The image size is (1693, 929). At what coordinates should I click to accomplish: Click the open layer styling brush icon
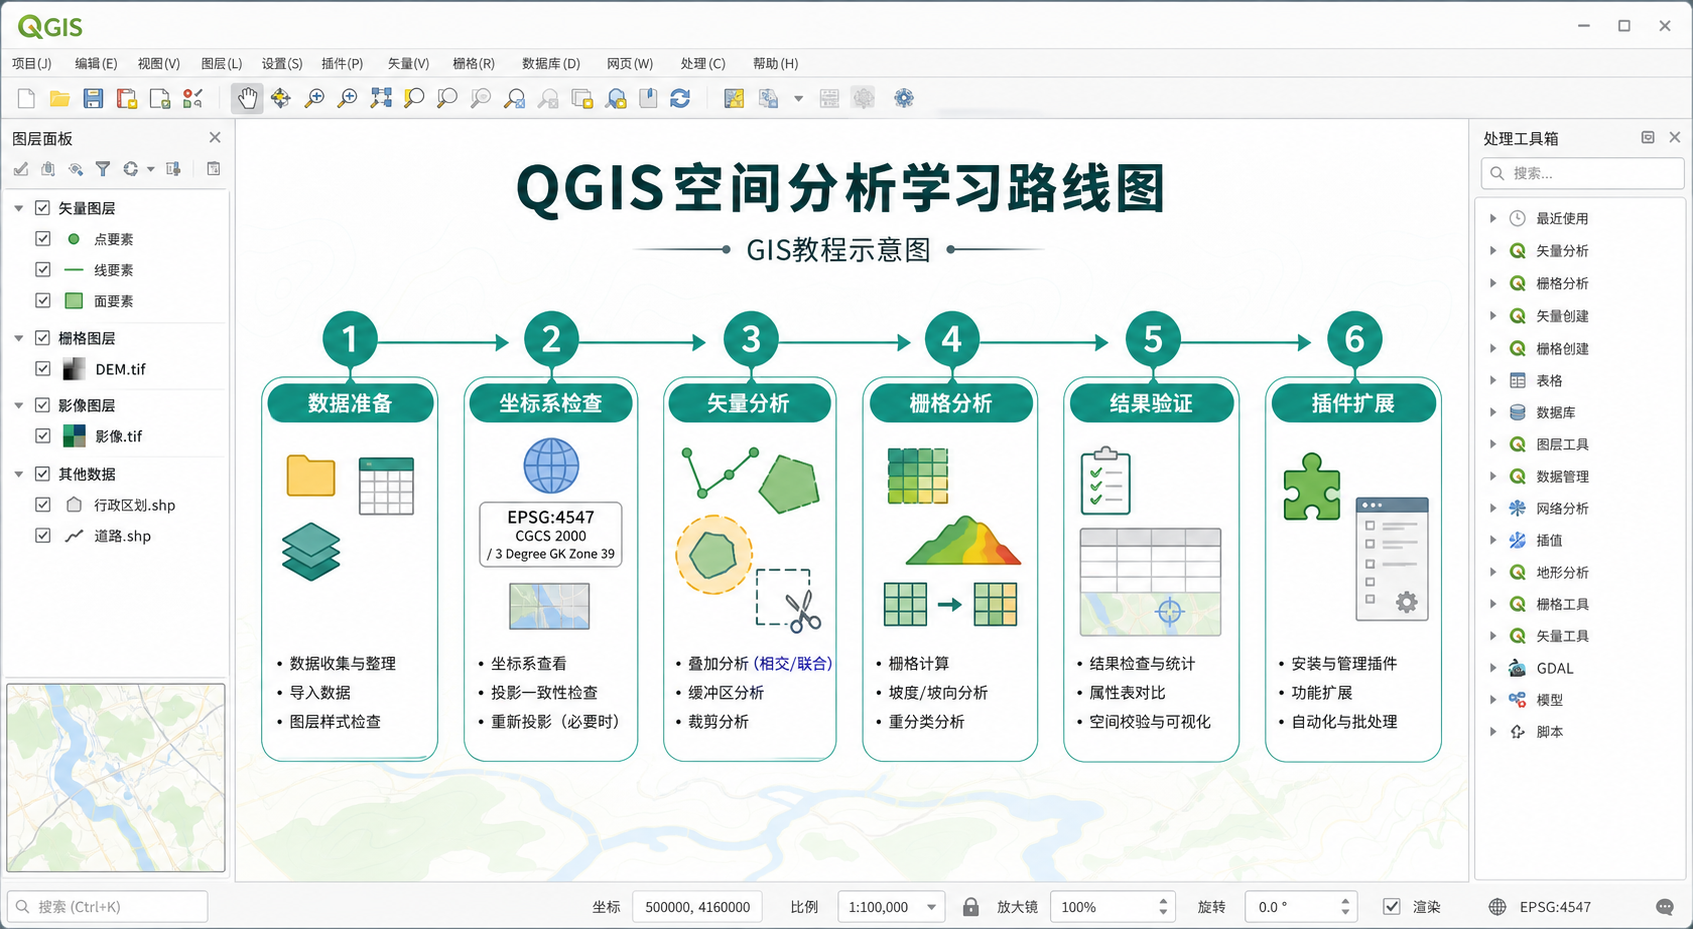(x=21, y=169)
